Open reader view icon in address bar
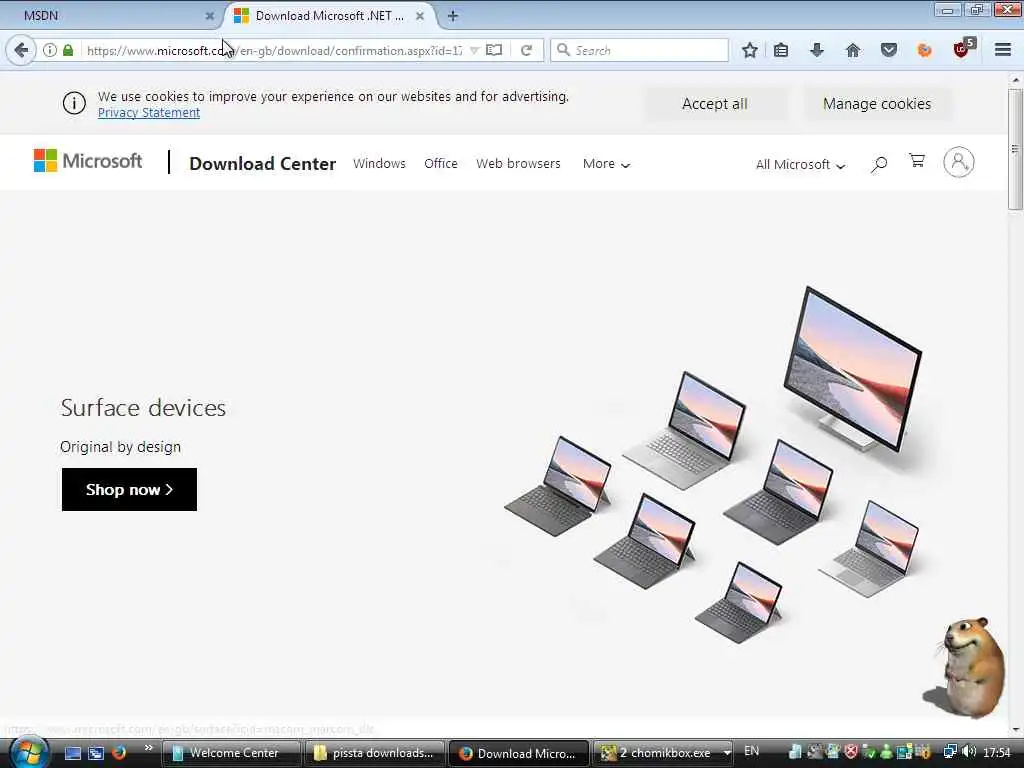Viewport: 1024px width, 768px height. point(494,50)
